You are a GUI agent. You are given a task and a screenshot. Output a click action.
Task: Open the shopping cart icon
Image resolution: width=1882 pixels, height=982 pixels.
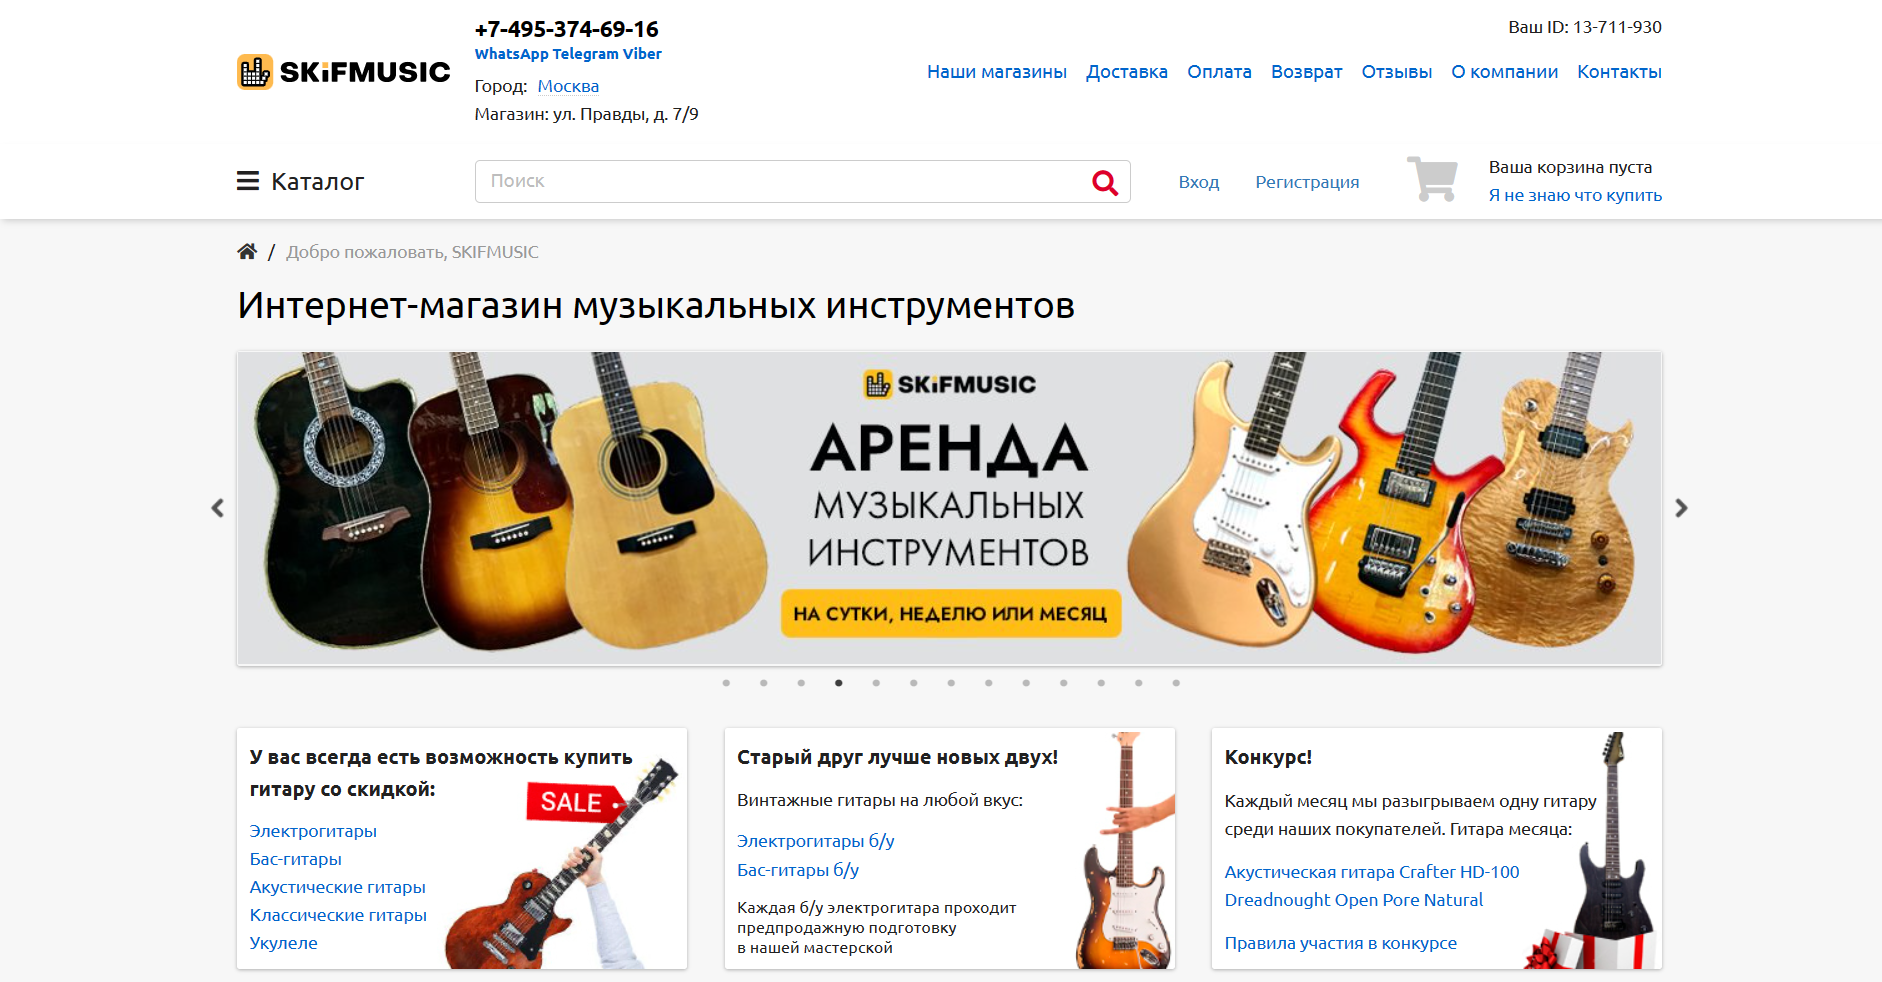(1432, 179)
